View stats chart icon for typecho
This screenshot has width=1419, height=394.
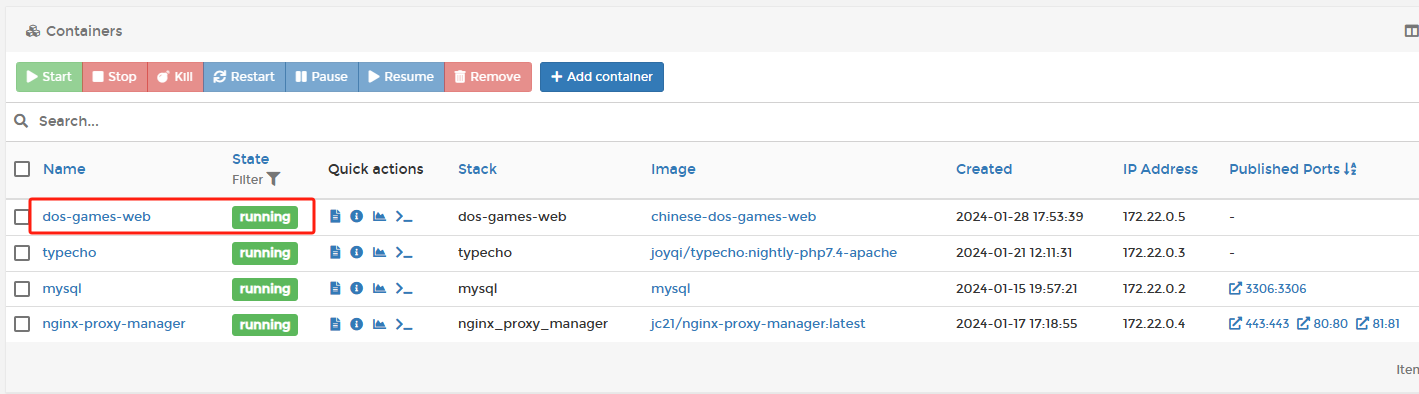pyautogui.click(x=380, y=253)
